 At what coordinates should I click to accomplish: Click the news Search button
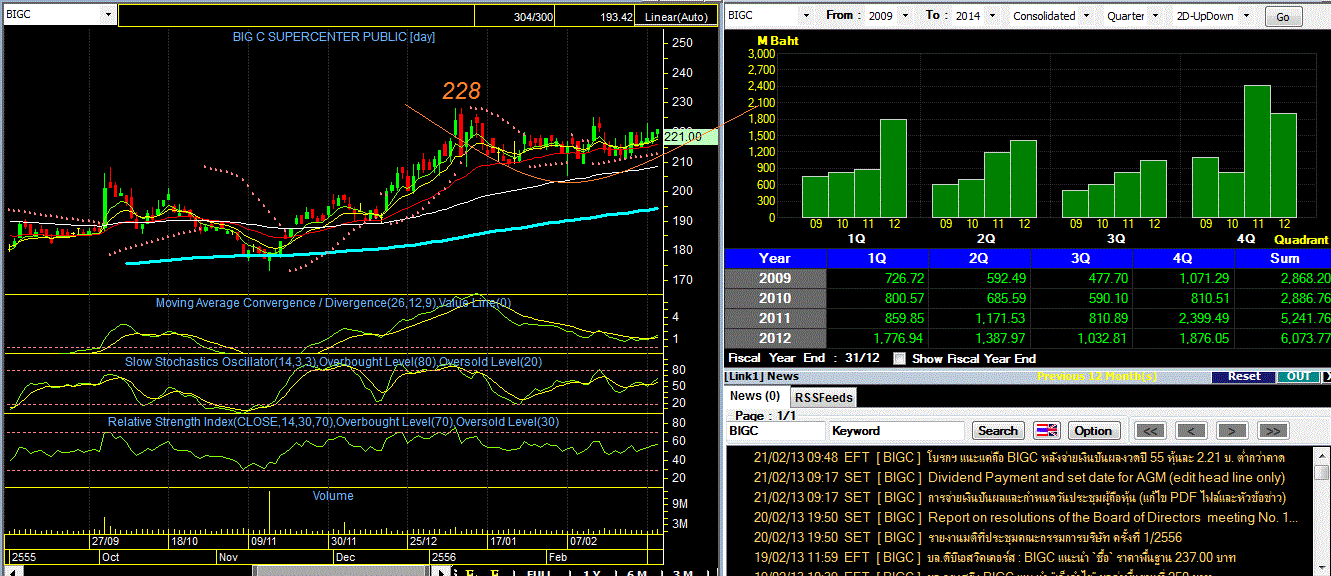998,431
